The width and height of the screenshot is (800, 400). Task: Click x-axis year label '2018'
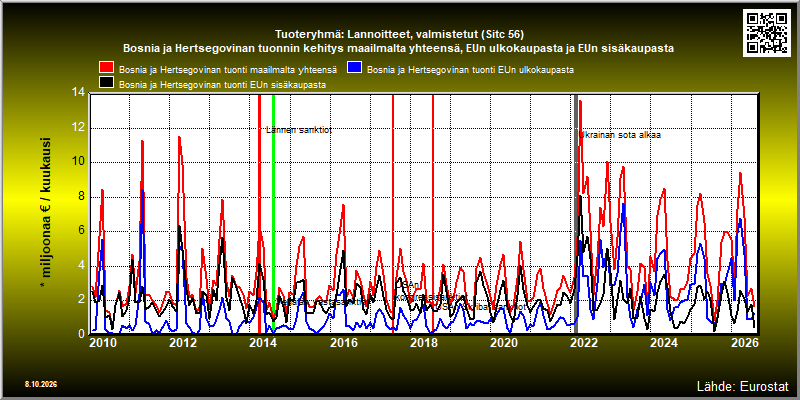[x=423, y=342]
